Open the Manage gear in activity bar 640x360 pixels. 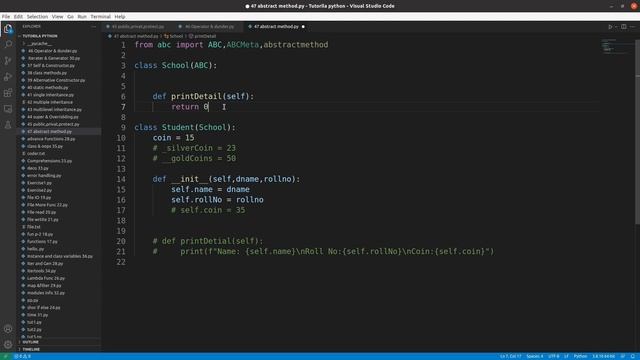(x=8, y=345)
